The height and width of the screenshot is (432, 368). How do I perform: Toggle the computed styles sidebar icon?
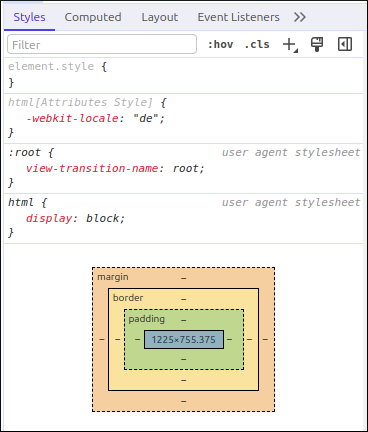345,44
